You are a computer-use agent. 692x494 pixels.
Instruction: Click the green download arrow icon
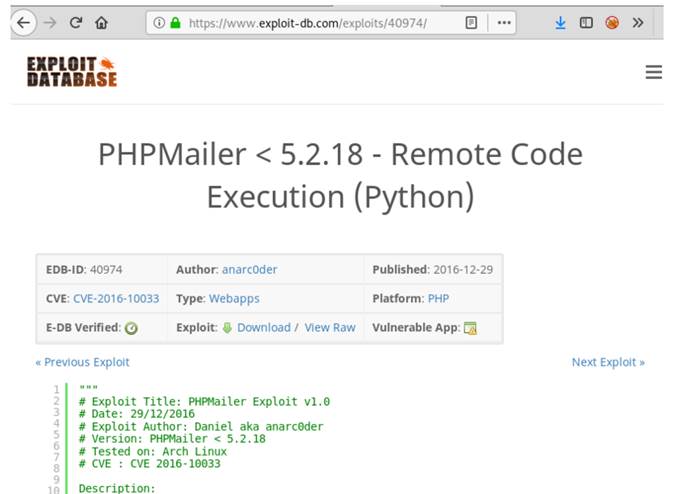(227, 328)
